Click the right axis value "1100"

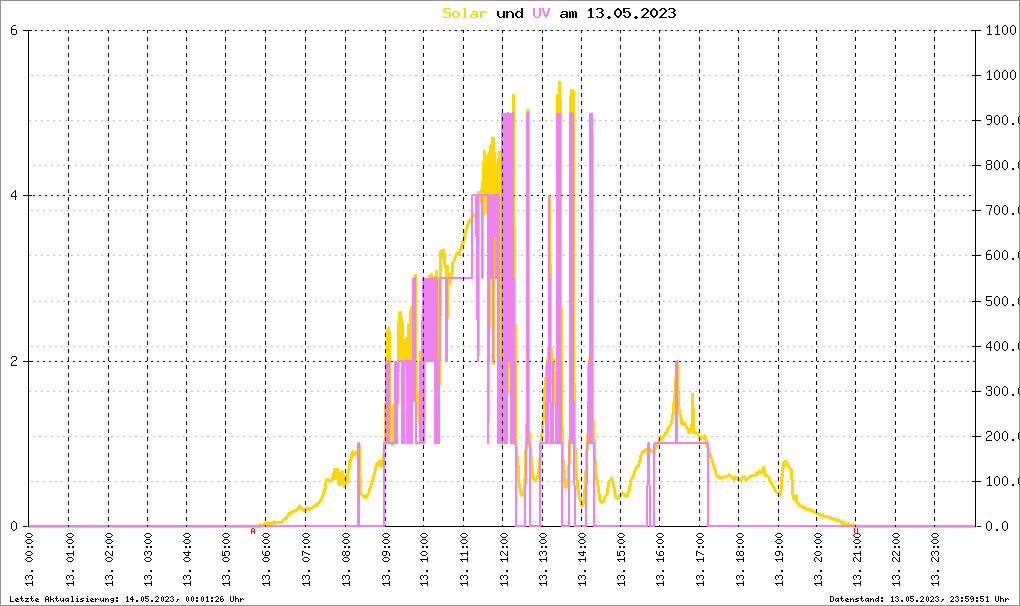click(x=1000, y=31)
